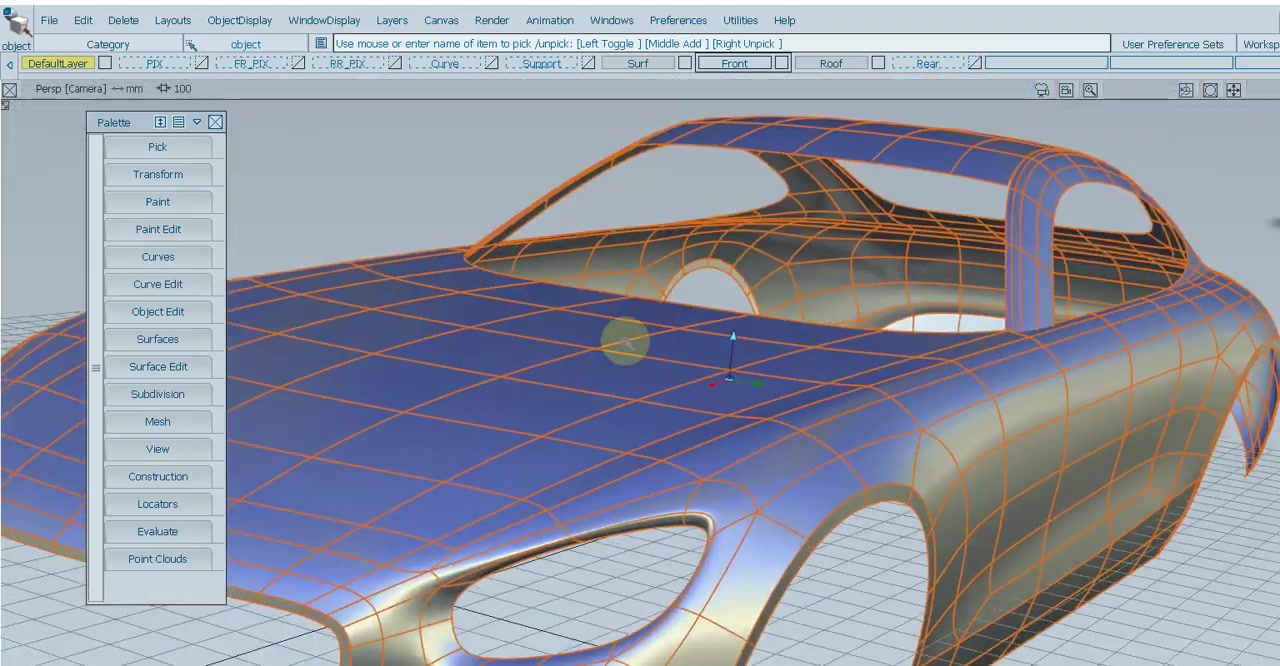Open the Palette dropdown triangle menu
The image size is (1280, 666).
pos(197,122)
